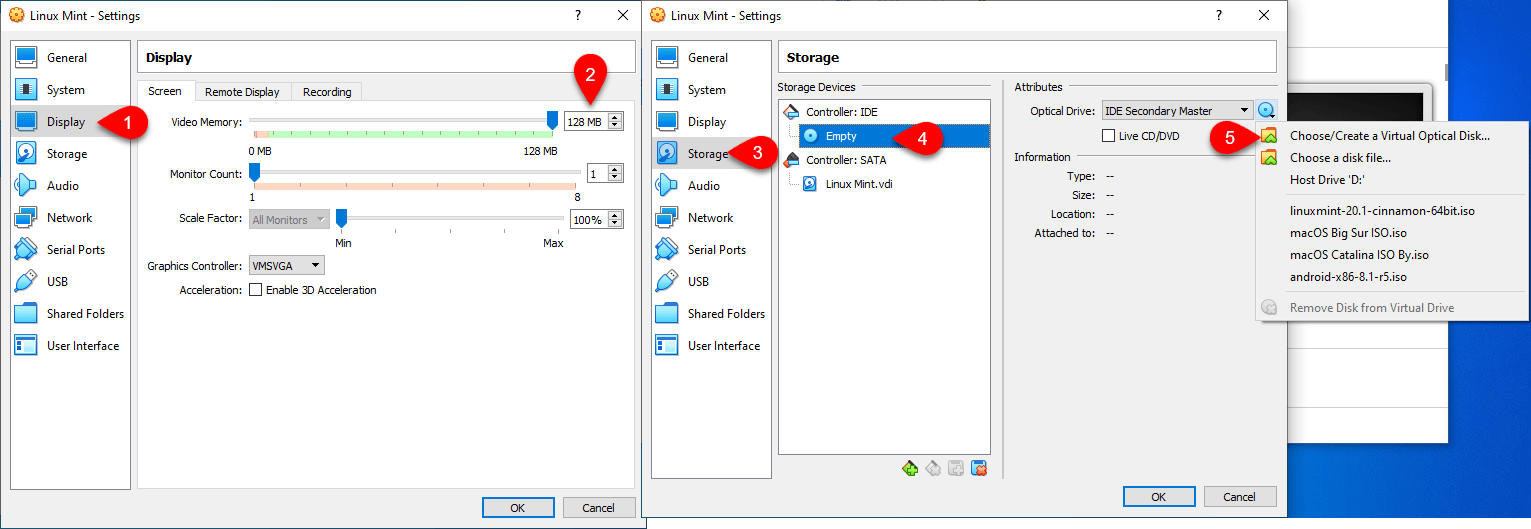Select Display category in the left settings window
Image resolution: width=1531 pixels, height=529 pixels.
click(70, 122)
